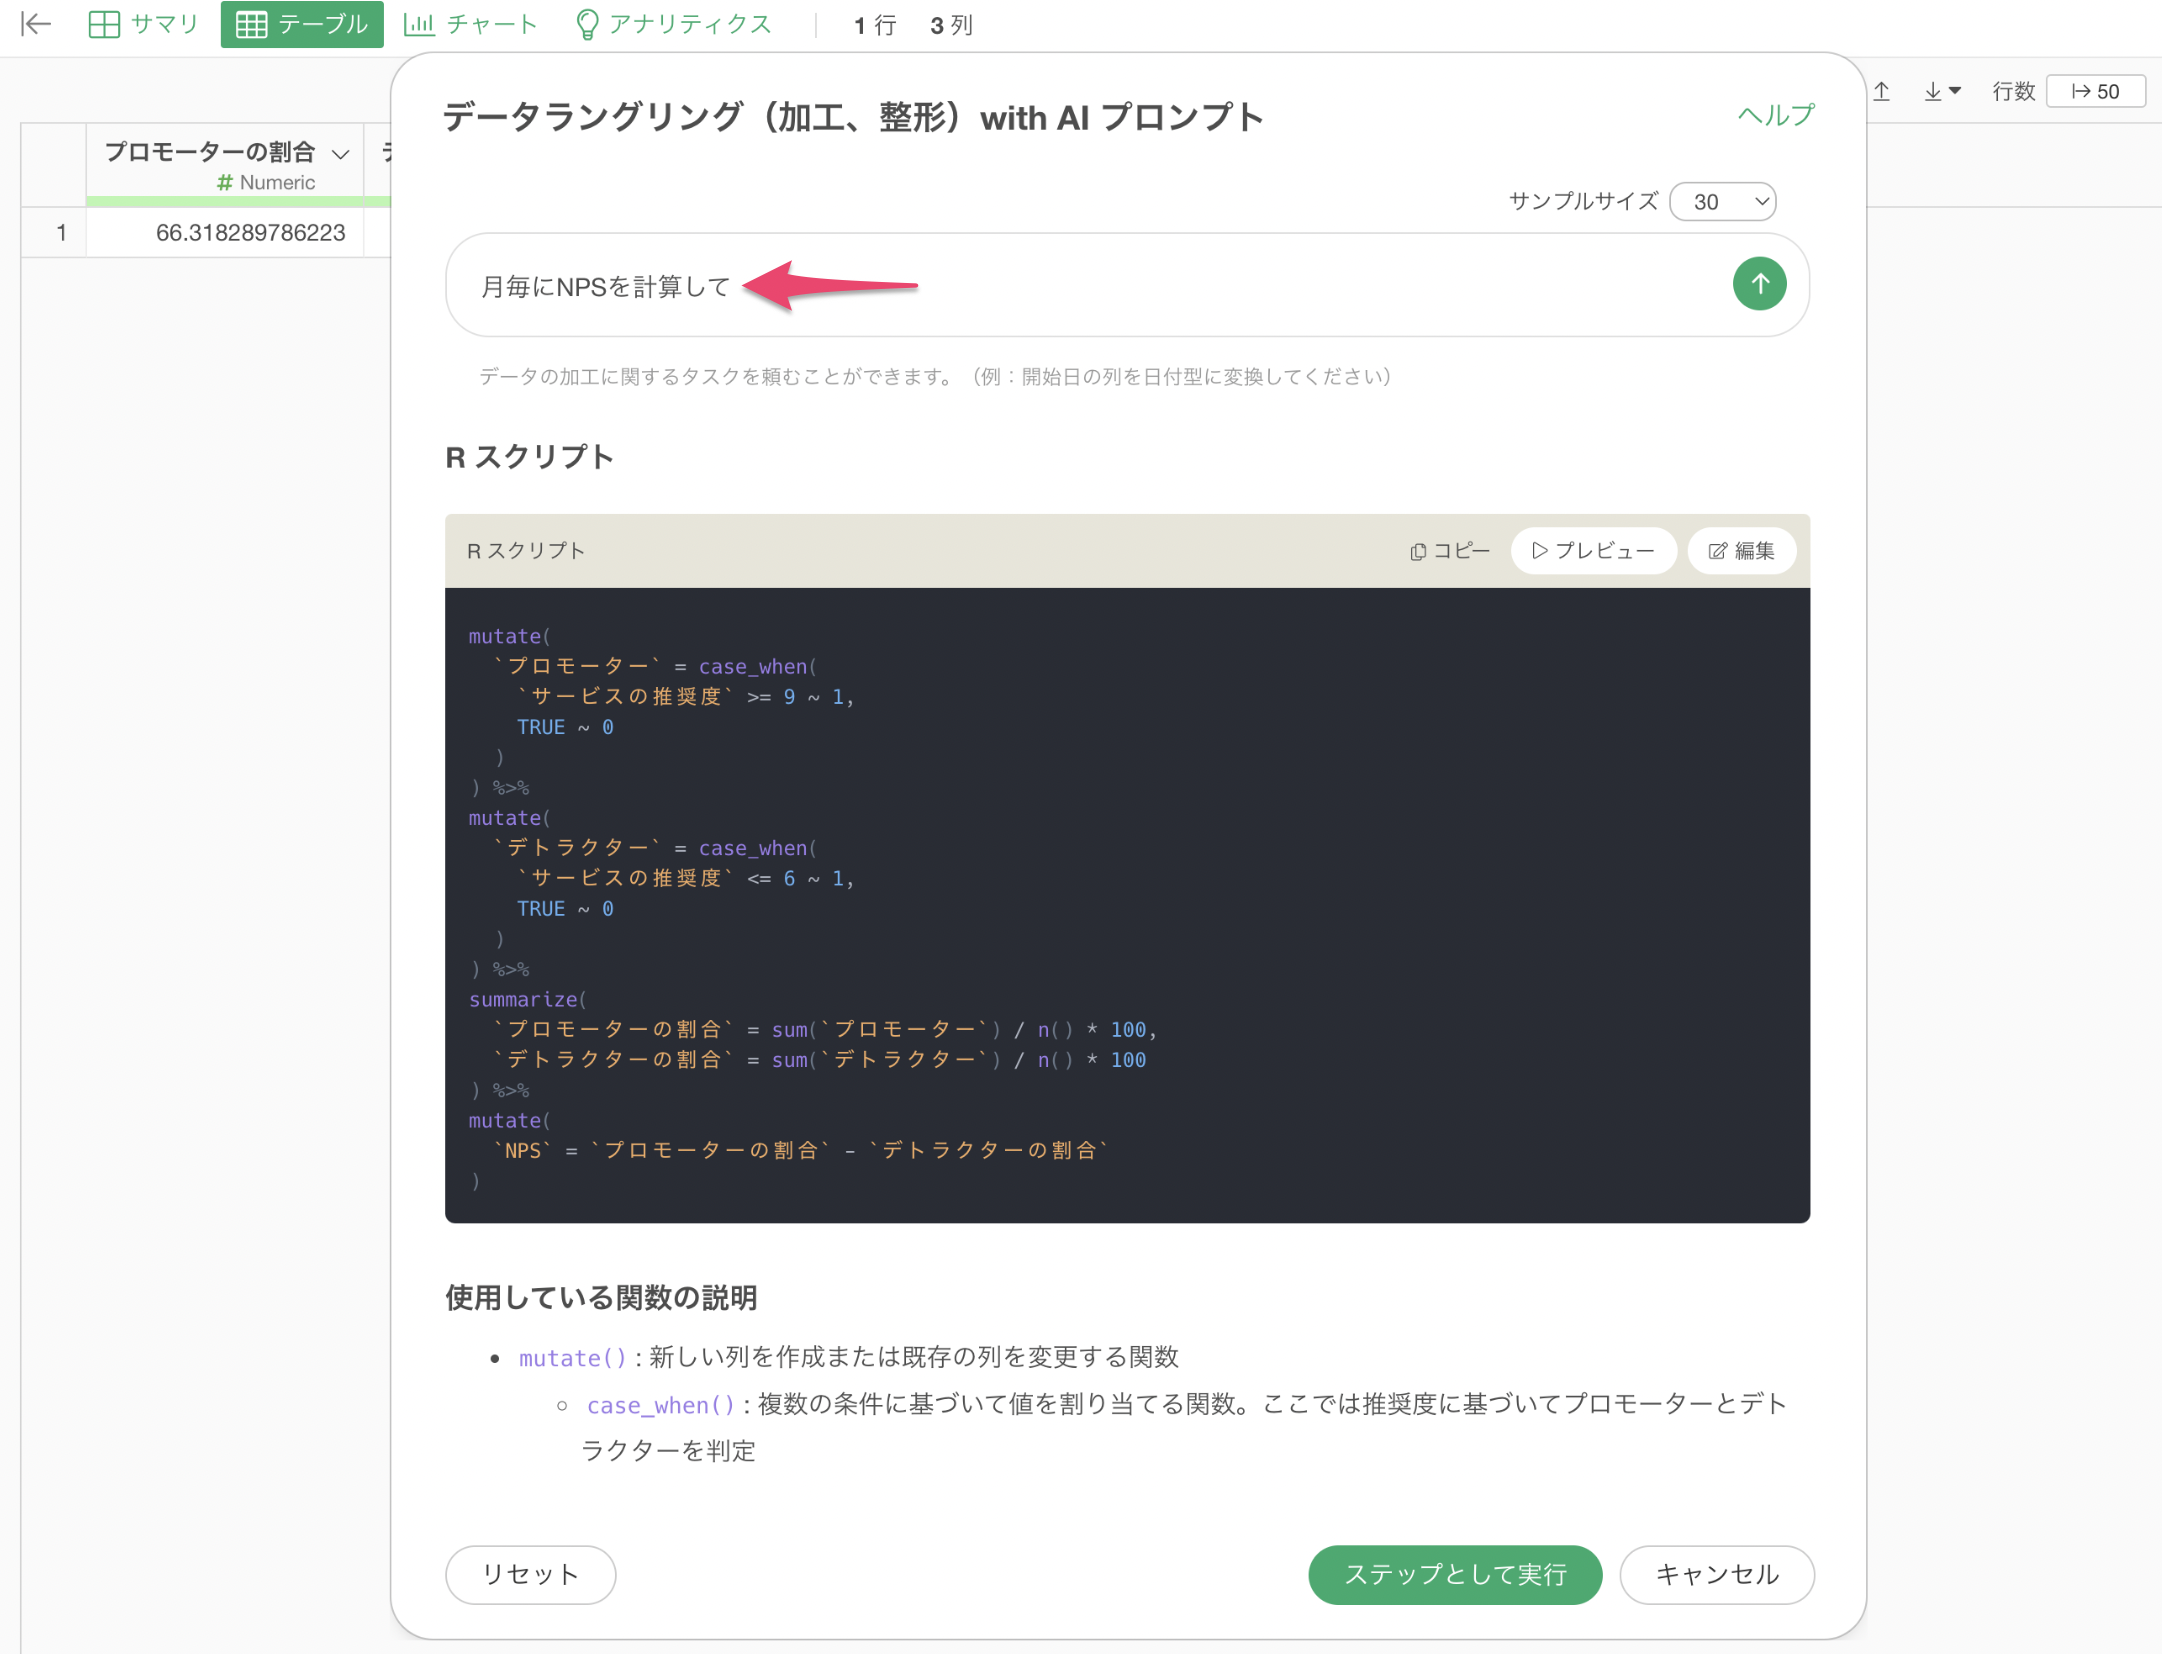
Task: Open the ヘルプ link
Action: pyautogui.click(x=1775, y=116)
